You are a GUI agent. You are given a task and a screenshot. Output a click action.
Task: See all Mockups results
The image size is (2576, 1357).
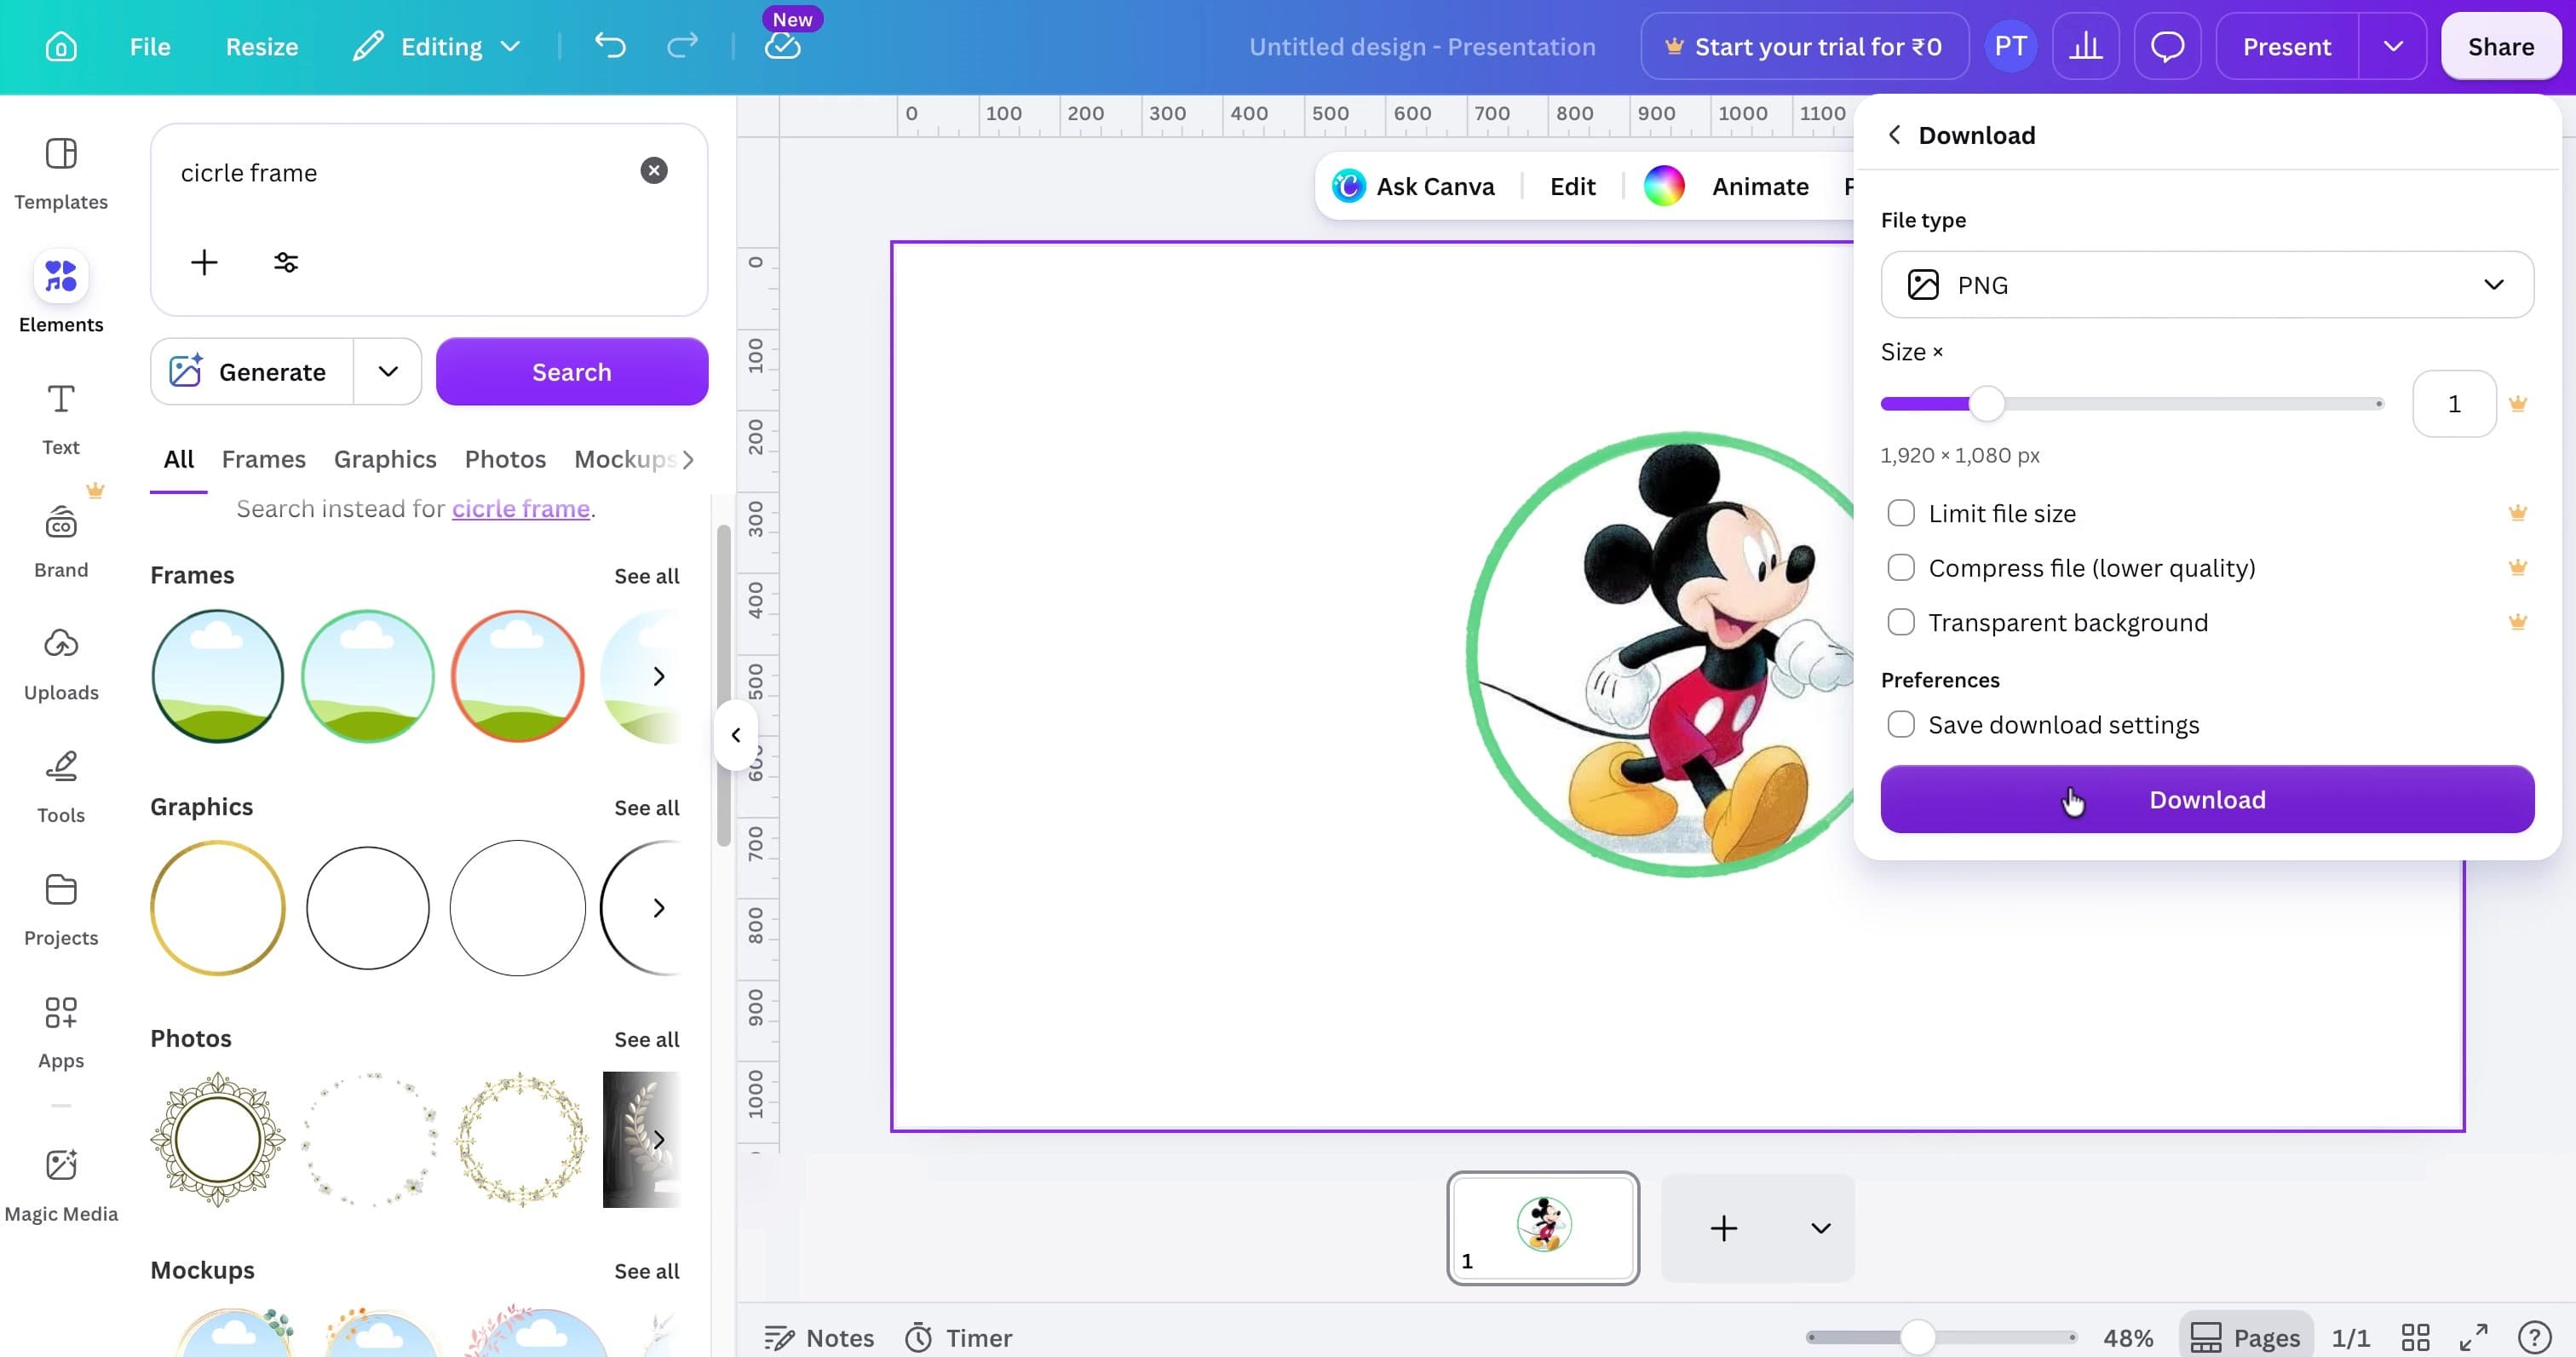click(646, 1272)
